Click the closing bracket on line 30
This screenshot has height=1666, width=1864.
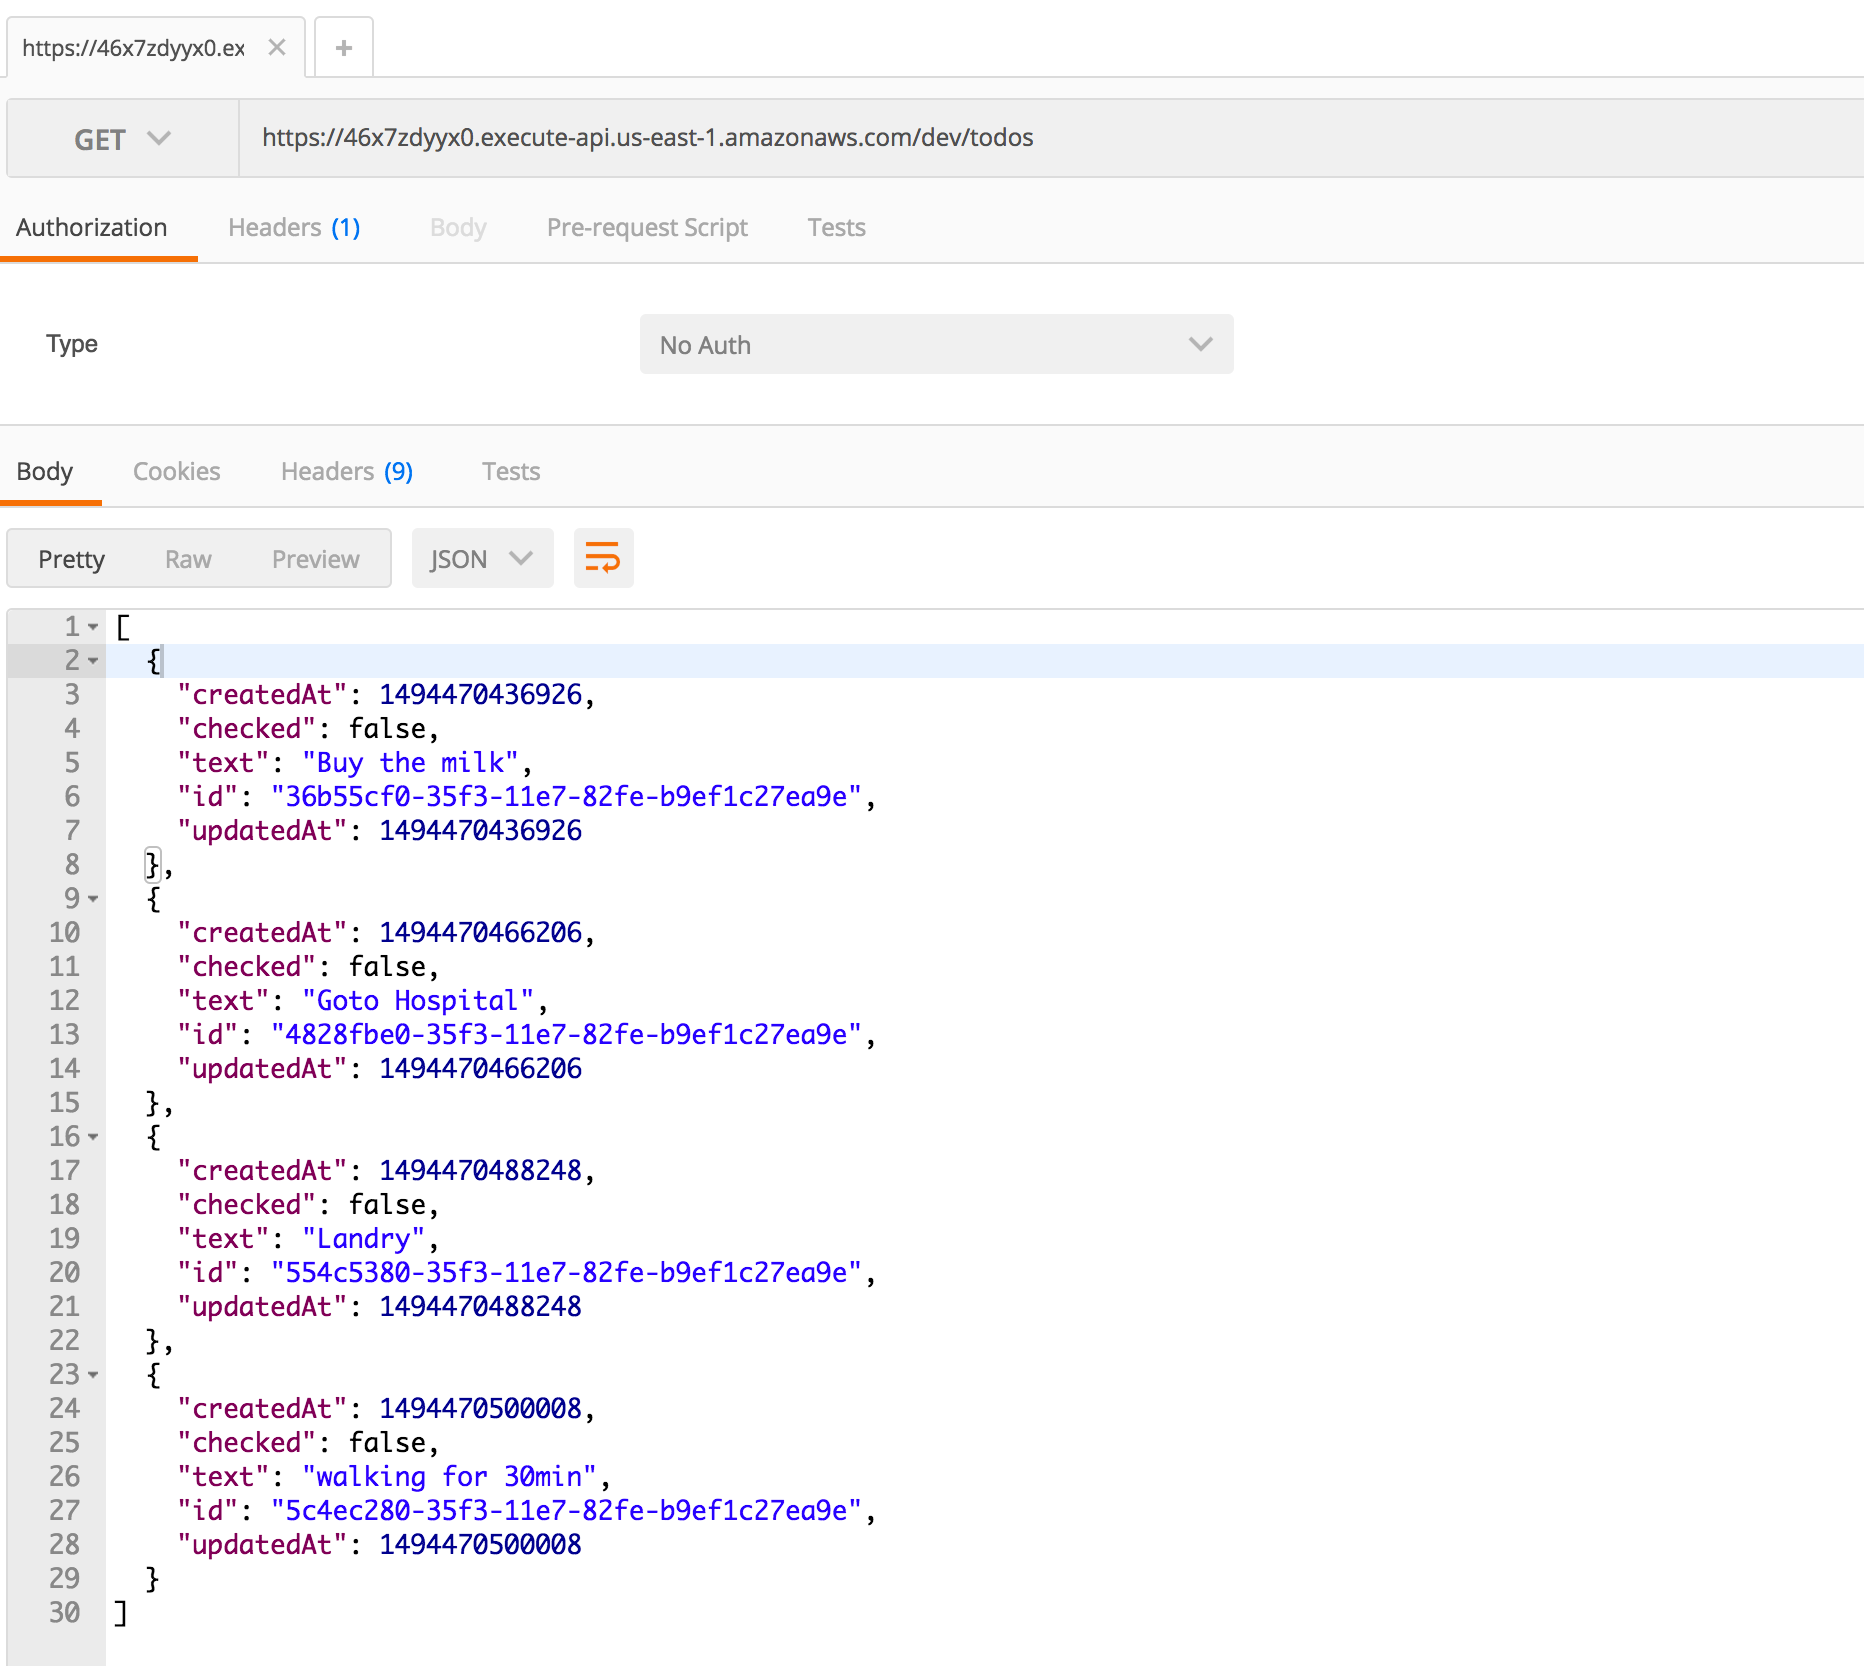120,1613
